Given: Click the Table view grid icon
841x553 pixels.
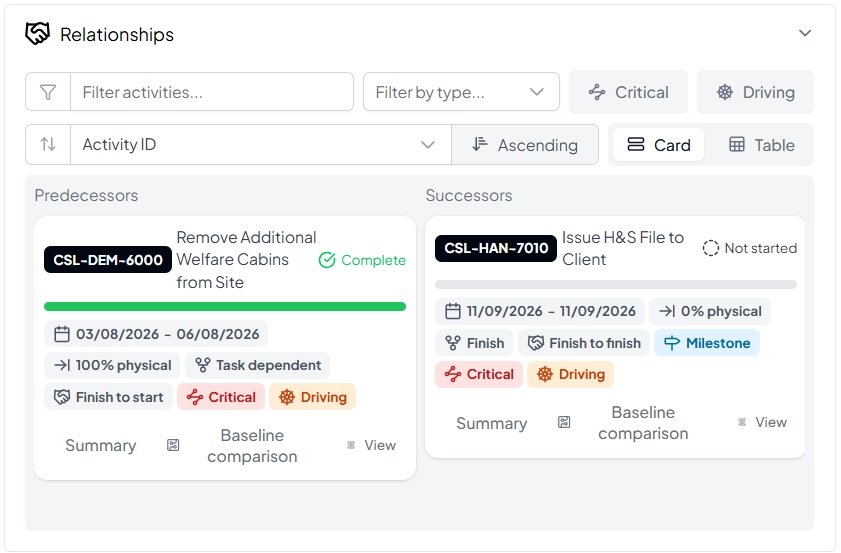Looking at the screenshot, I should tap(736, 144).
